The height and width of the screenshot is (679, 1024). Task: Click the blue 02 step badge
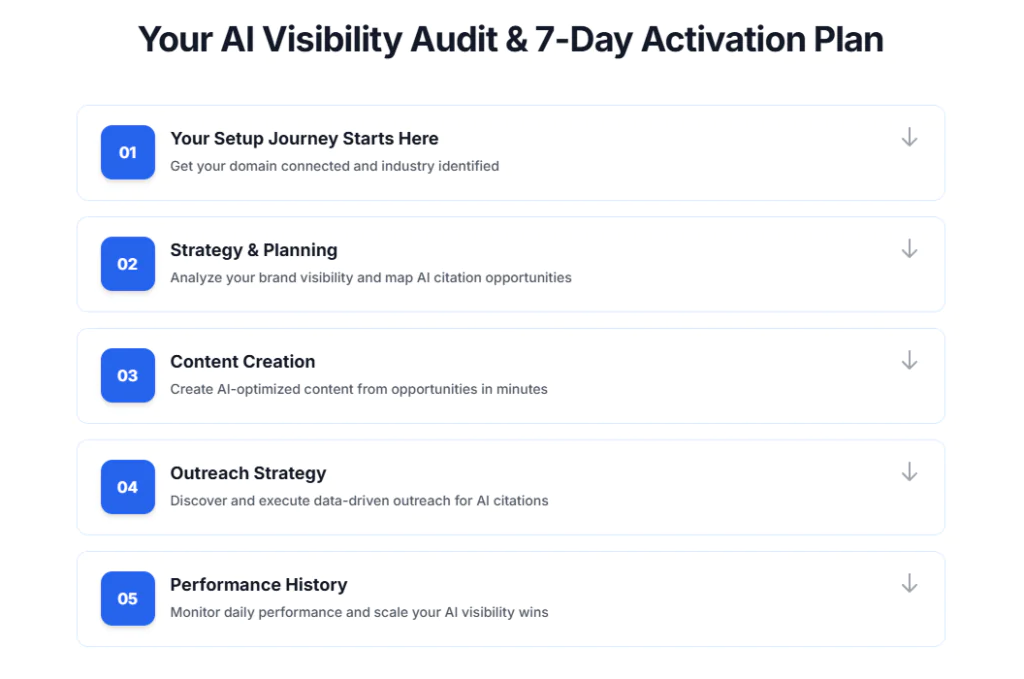[x=128, y=264]
